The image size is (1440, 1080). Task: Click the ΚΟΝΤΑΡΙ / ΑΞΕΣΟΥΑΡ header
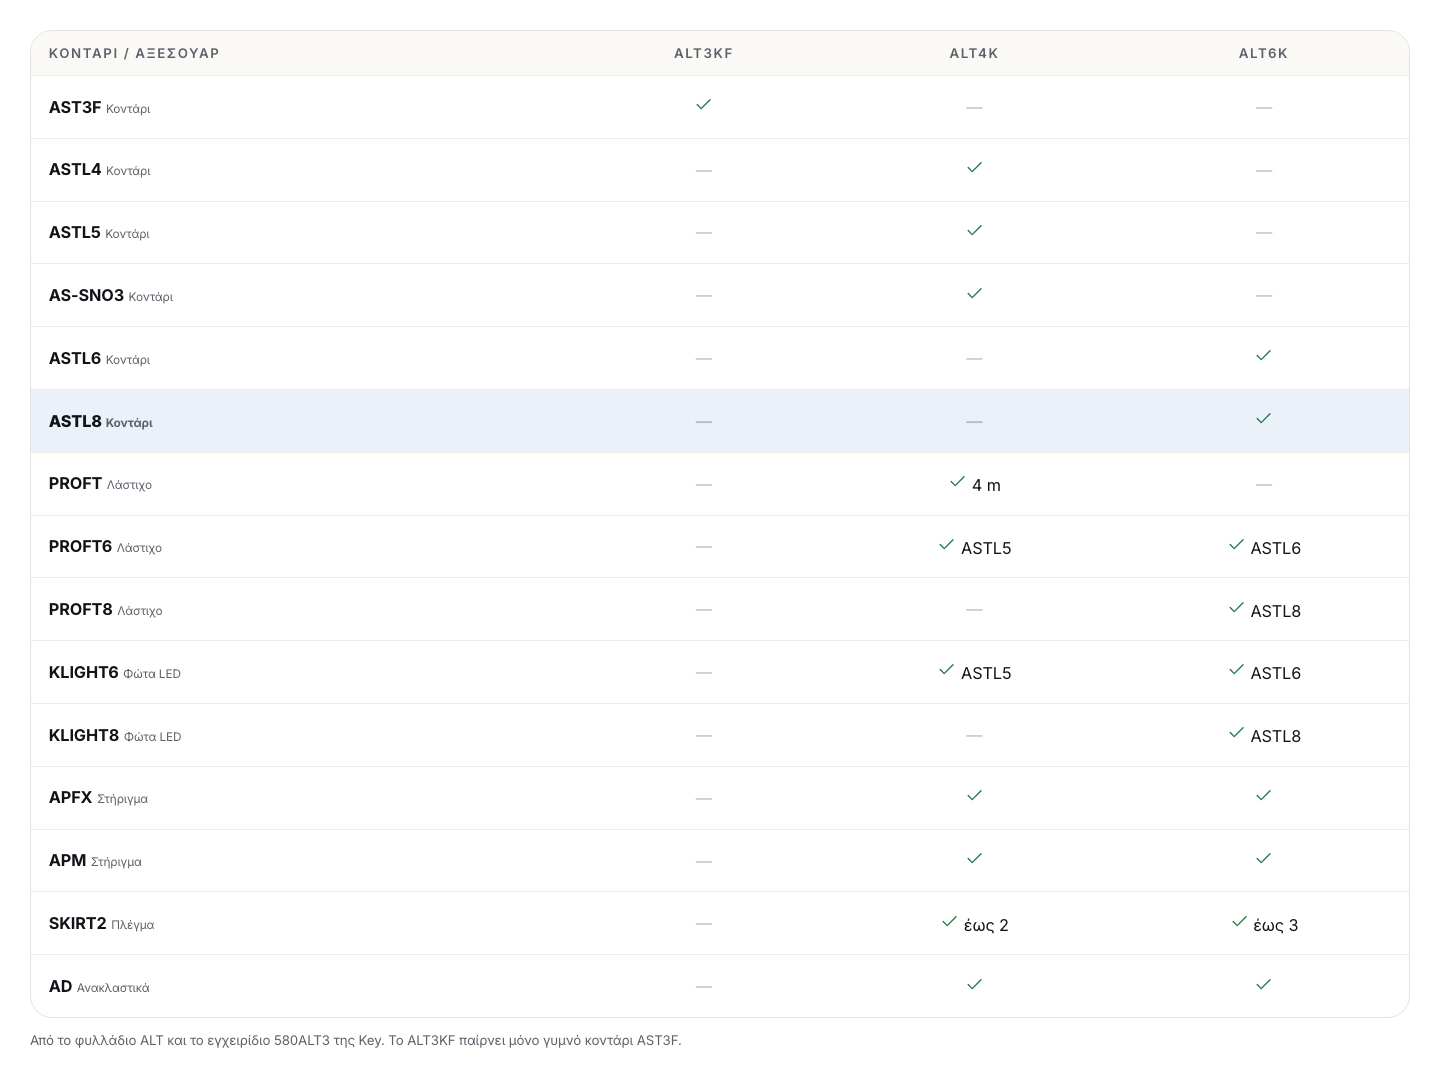pyautogui.click(x=134, y=54)
